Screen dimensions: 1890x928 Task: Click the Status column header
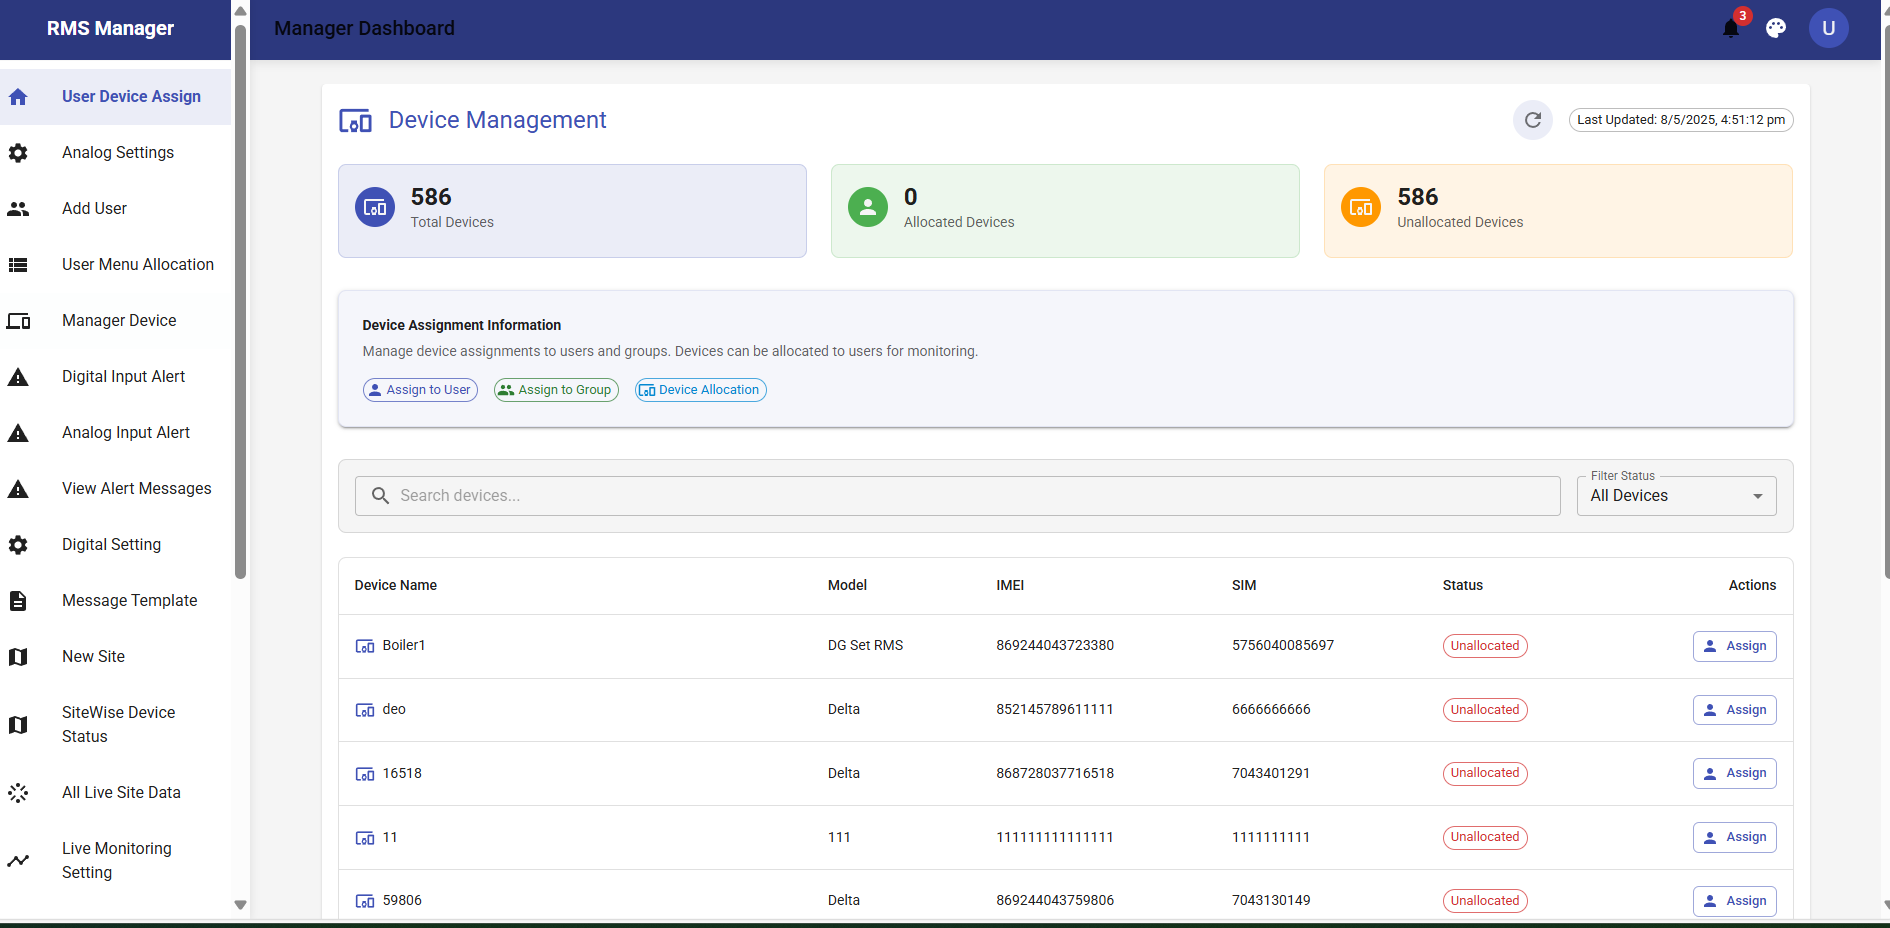pyautogui.click(x=1463, y=586)
